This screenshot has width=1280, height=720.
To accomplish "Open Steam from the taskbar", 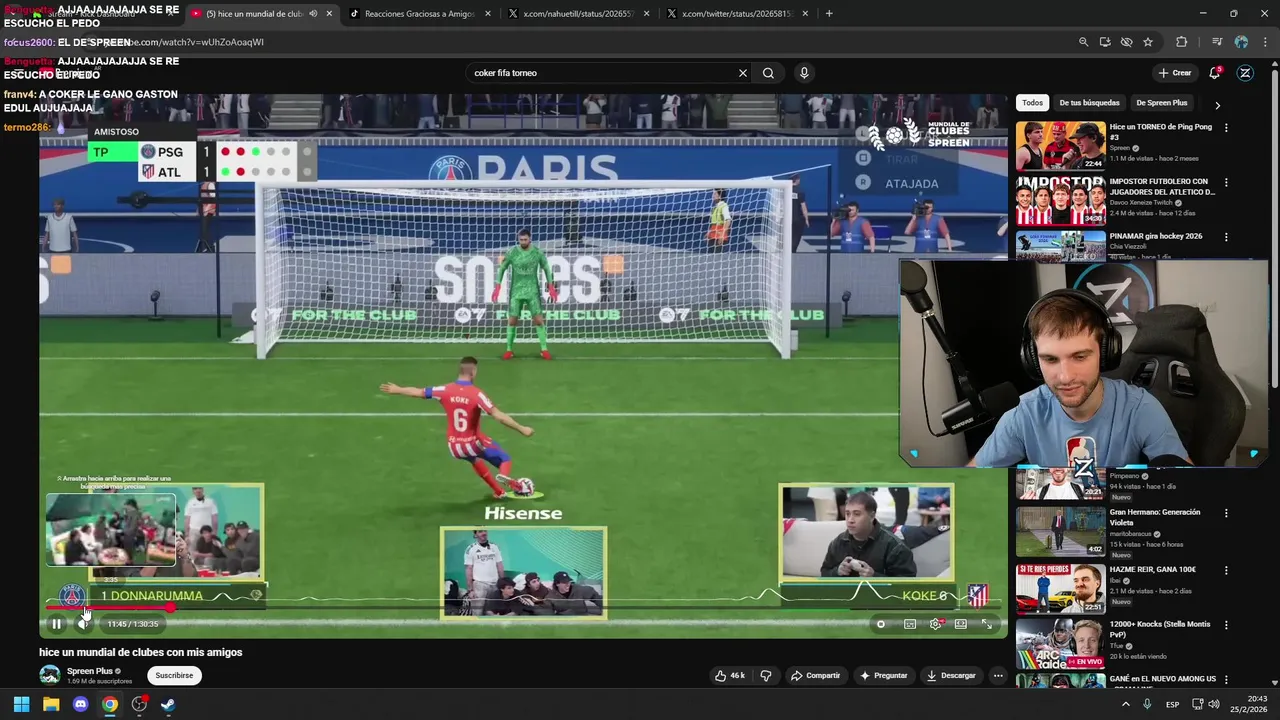I will pos(168,704).
